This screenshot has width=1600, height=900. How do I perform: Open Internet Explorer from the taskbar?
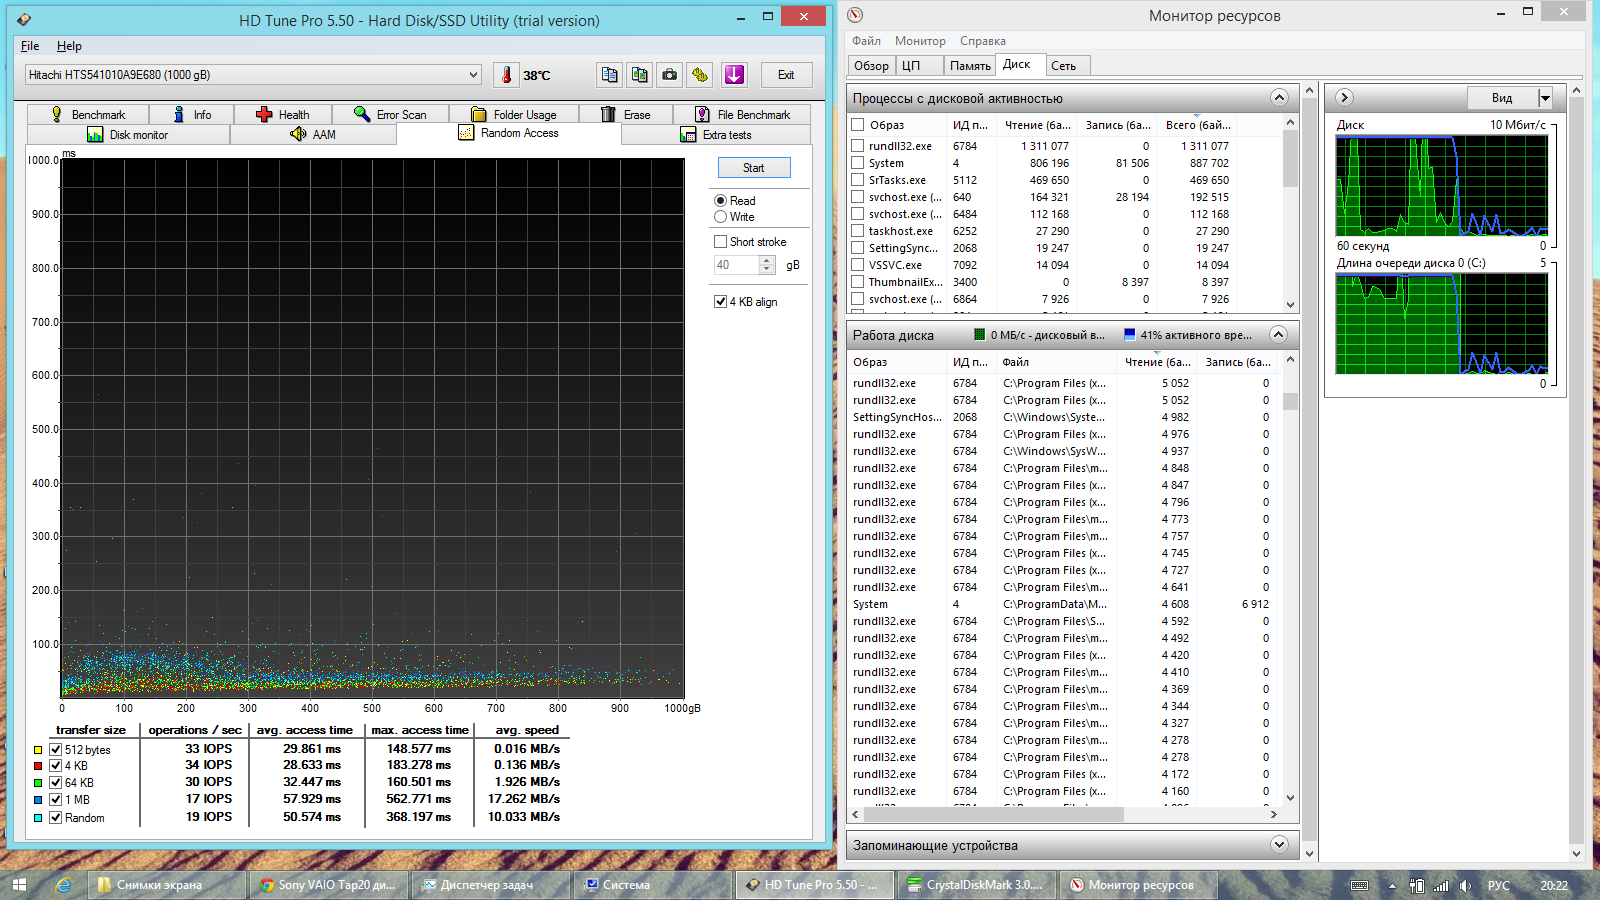(x=63, y=885)
